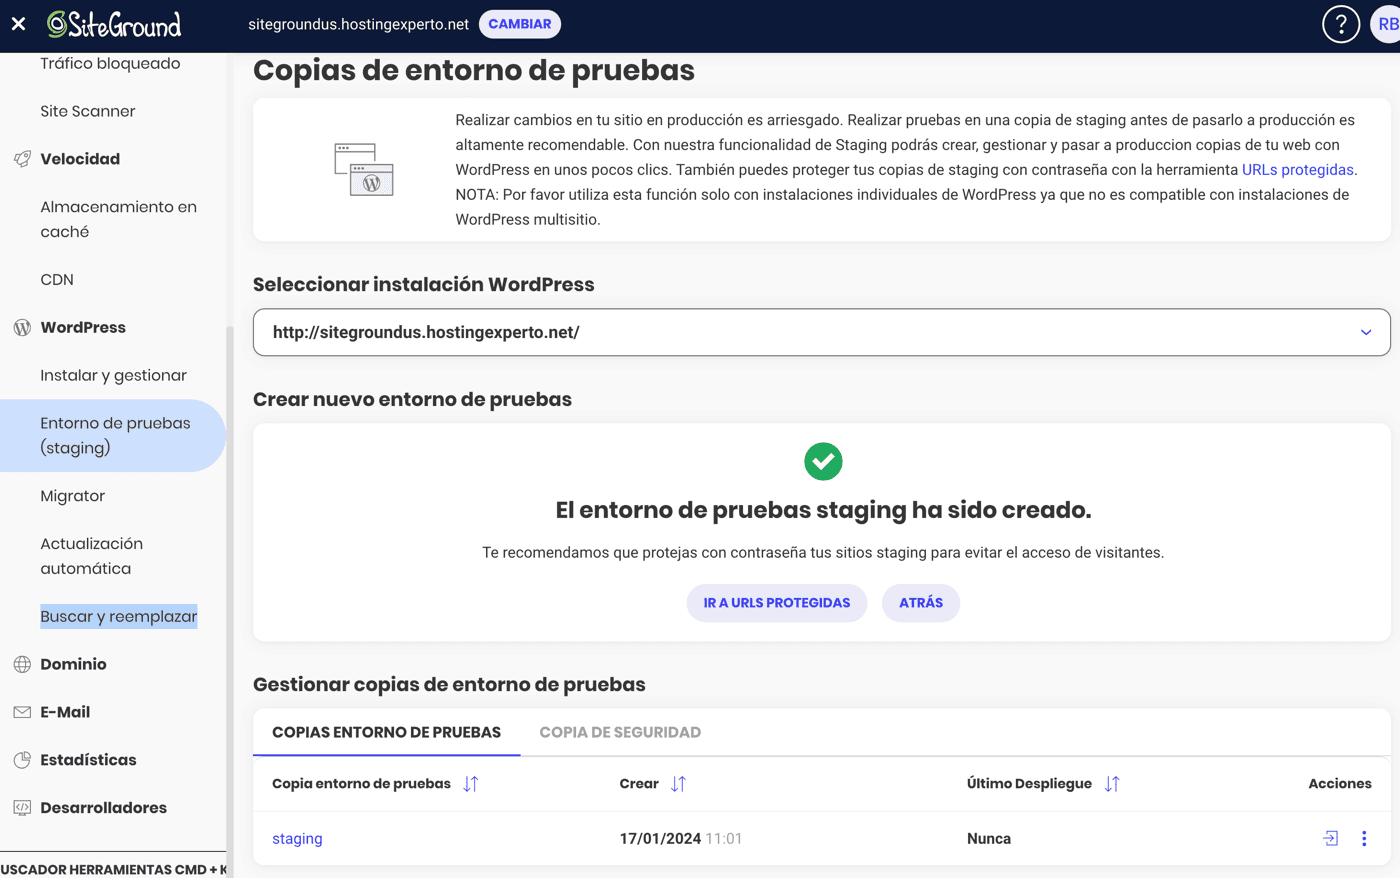Open the three-dot actions menu for staging
The height and width of the screenshot is (878, 1400).
(x=1364, y=839)
